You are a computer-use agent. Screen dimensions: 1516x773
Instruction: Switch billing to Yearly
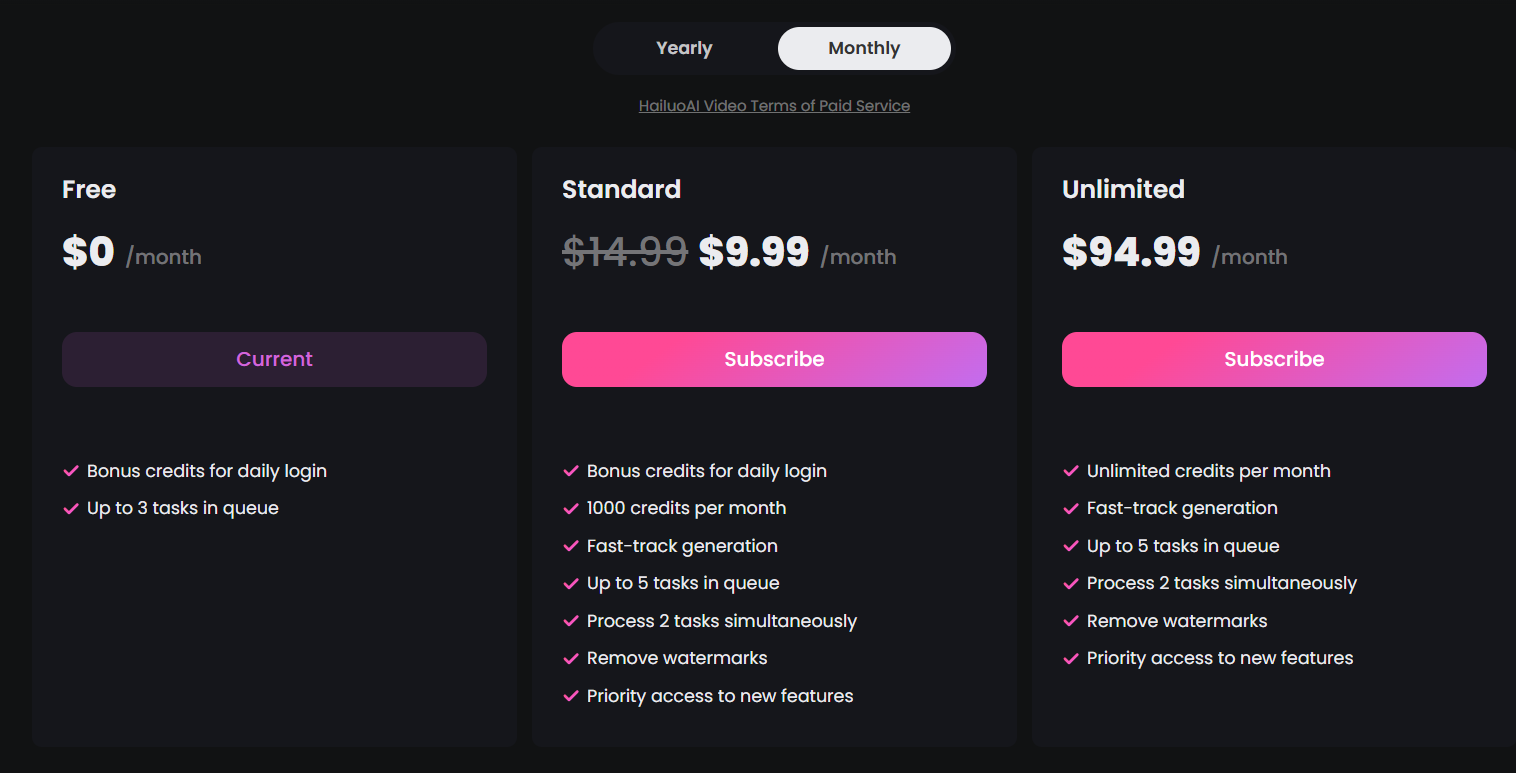click(x=684, y=48)
